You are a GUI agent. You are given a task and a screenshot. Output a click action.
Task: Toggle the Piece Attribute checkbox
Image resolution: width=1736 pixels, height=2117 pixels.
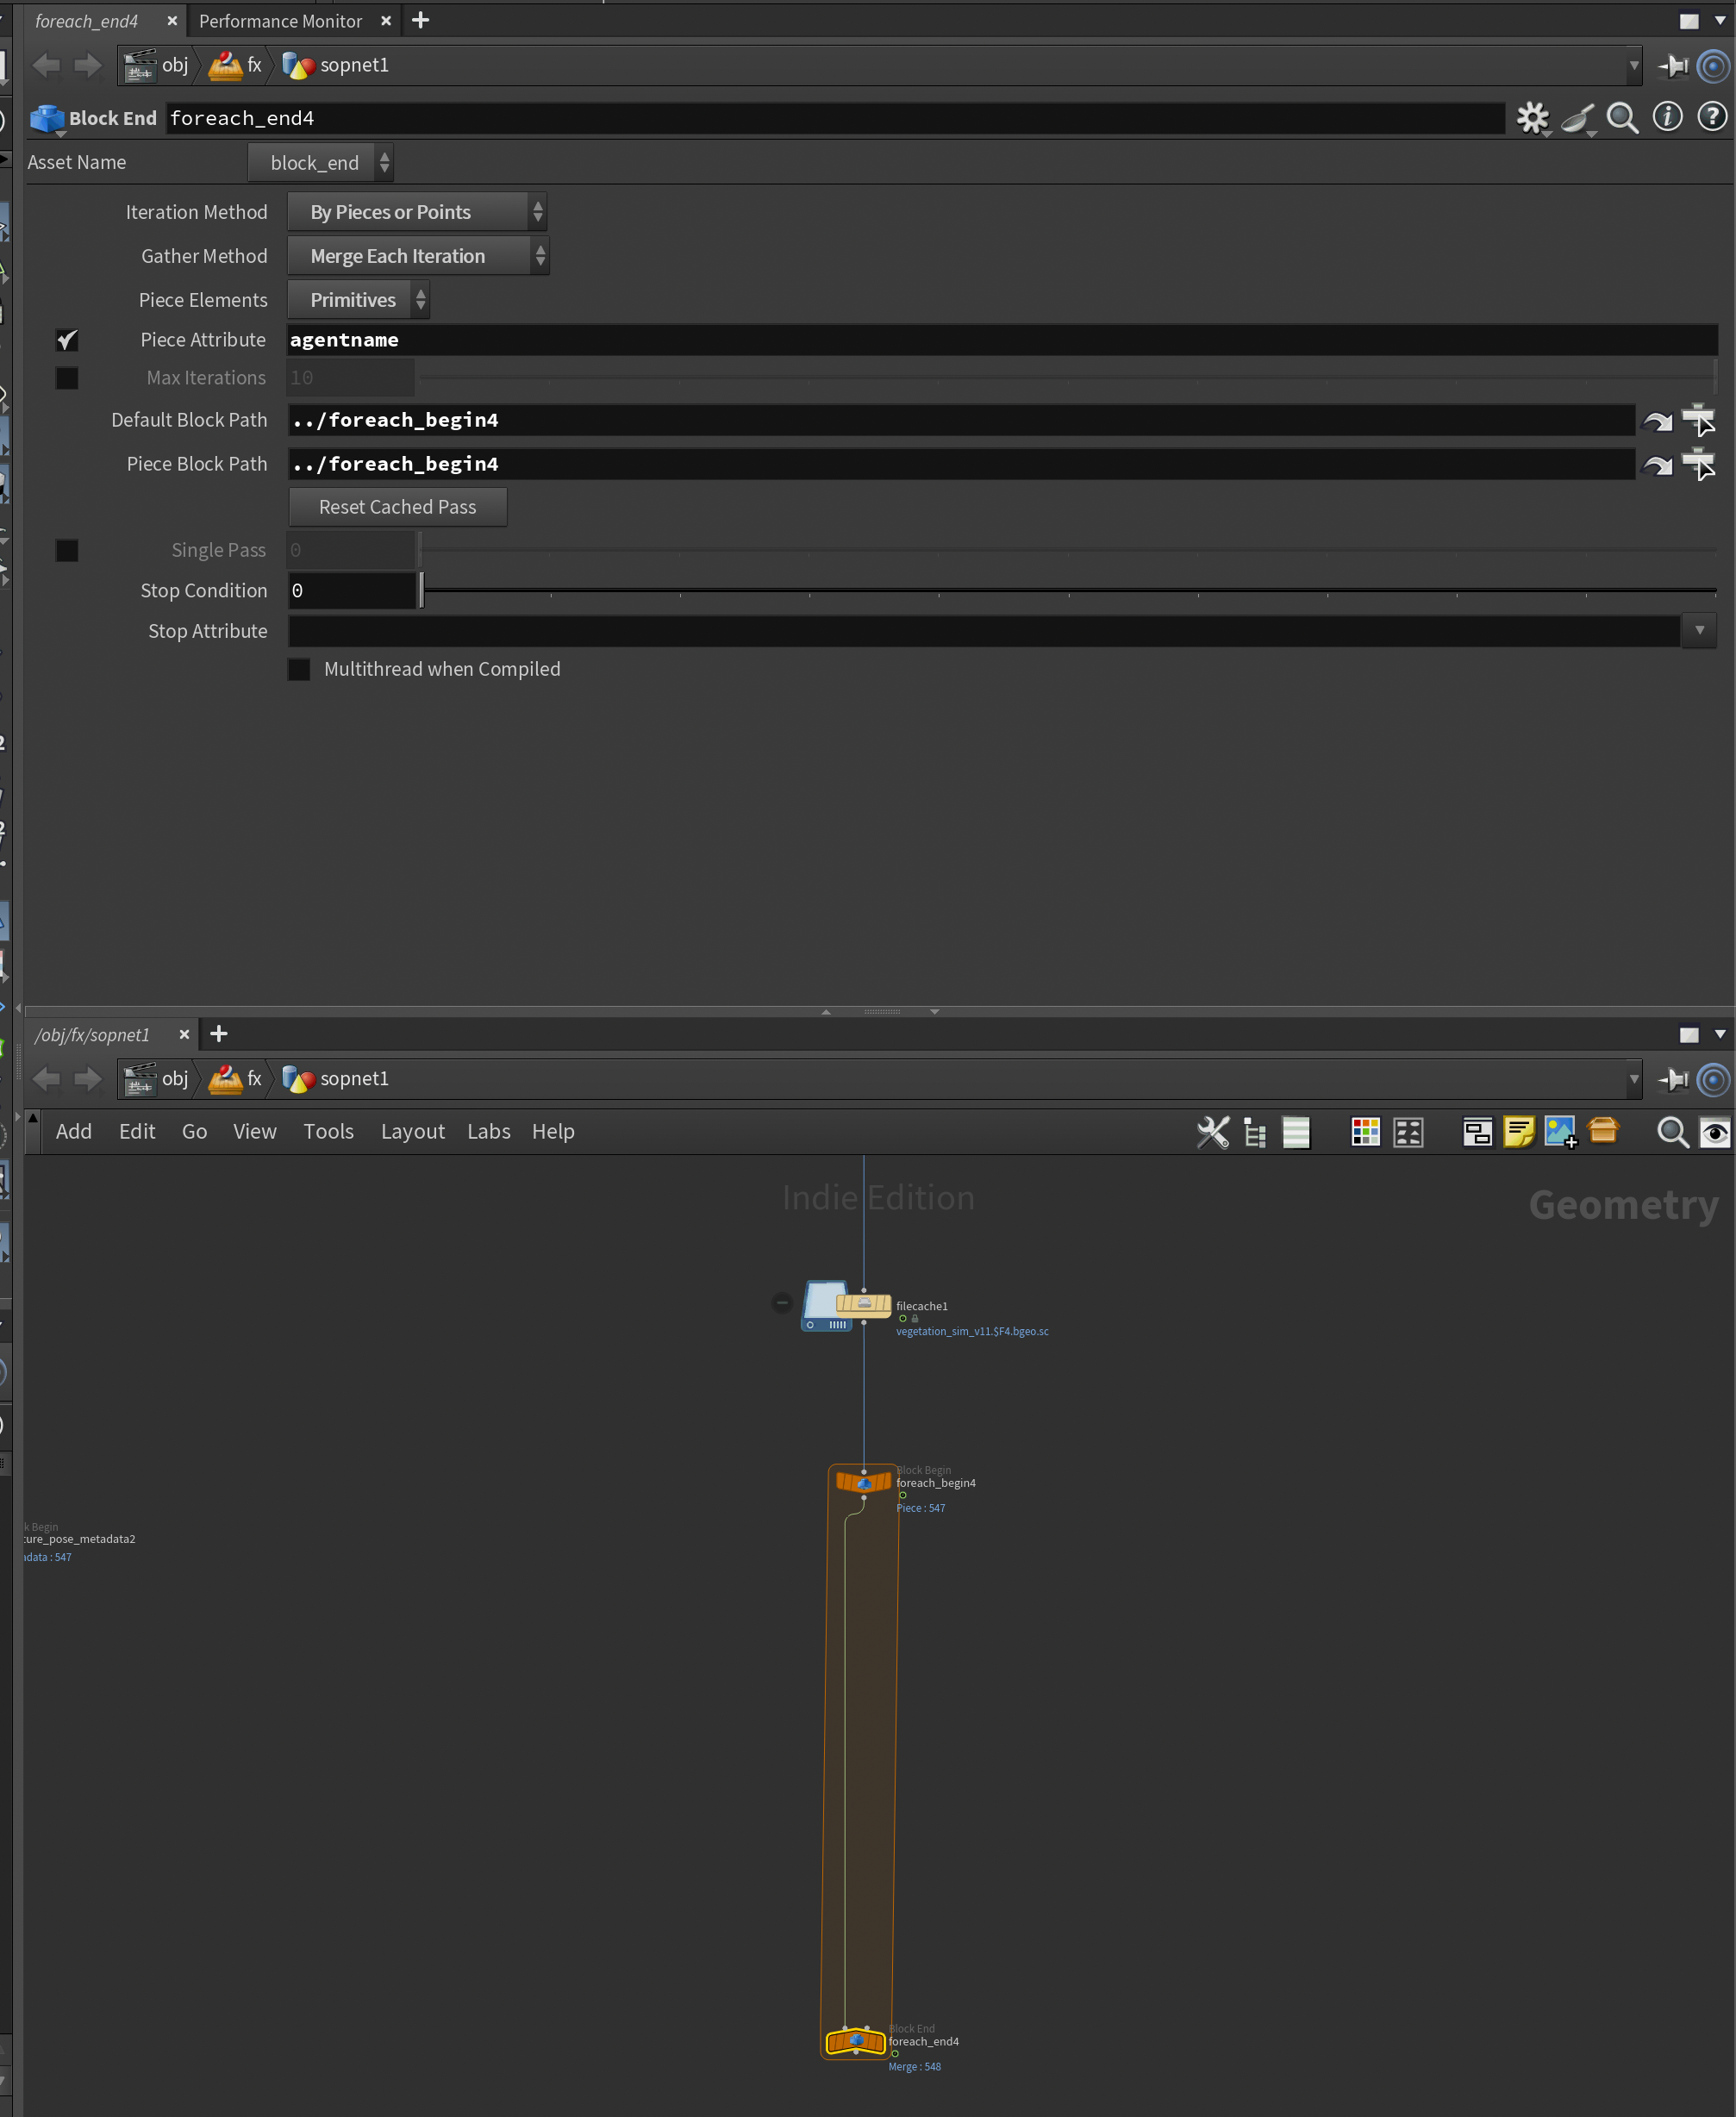[x=67, y=340]
